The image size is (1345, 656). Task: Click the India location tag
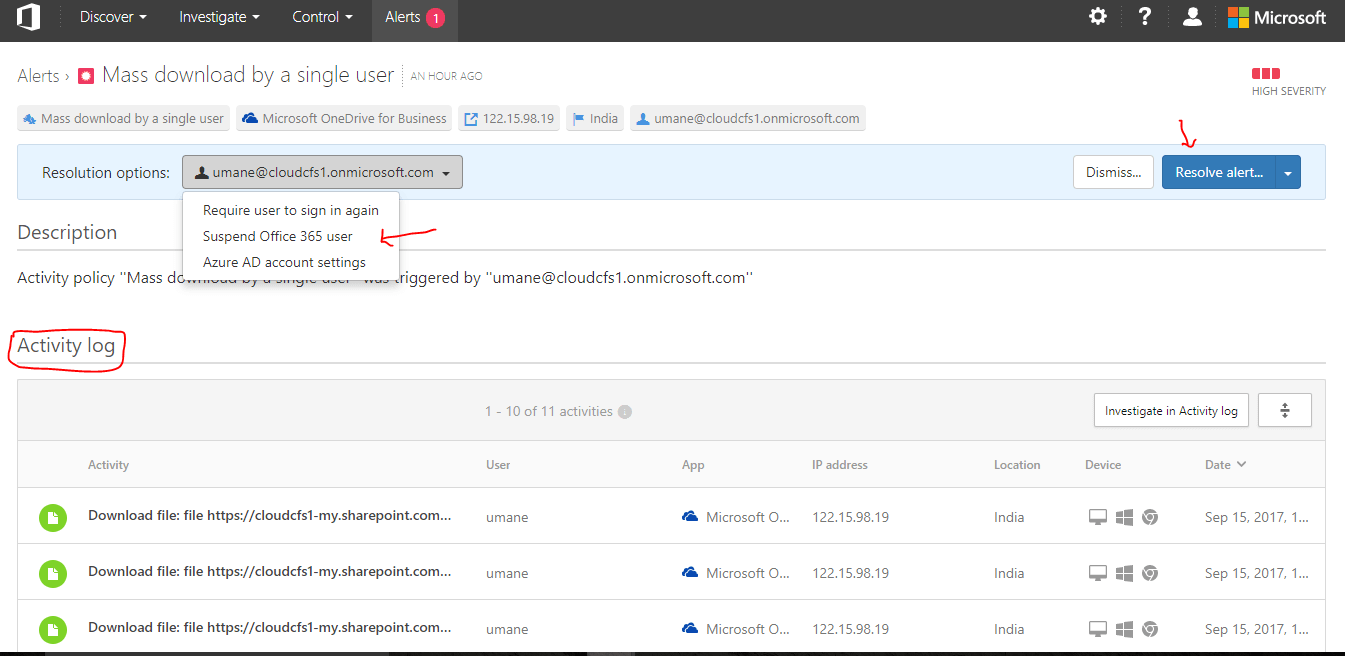pyautogui.click(x=595, y=118)
